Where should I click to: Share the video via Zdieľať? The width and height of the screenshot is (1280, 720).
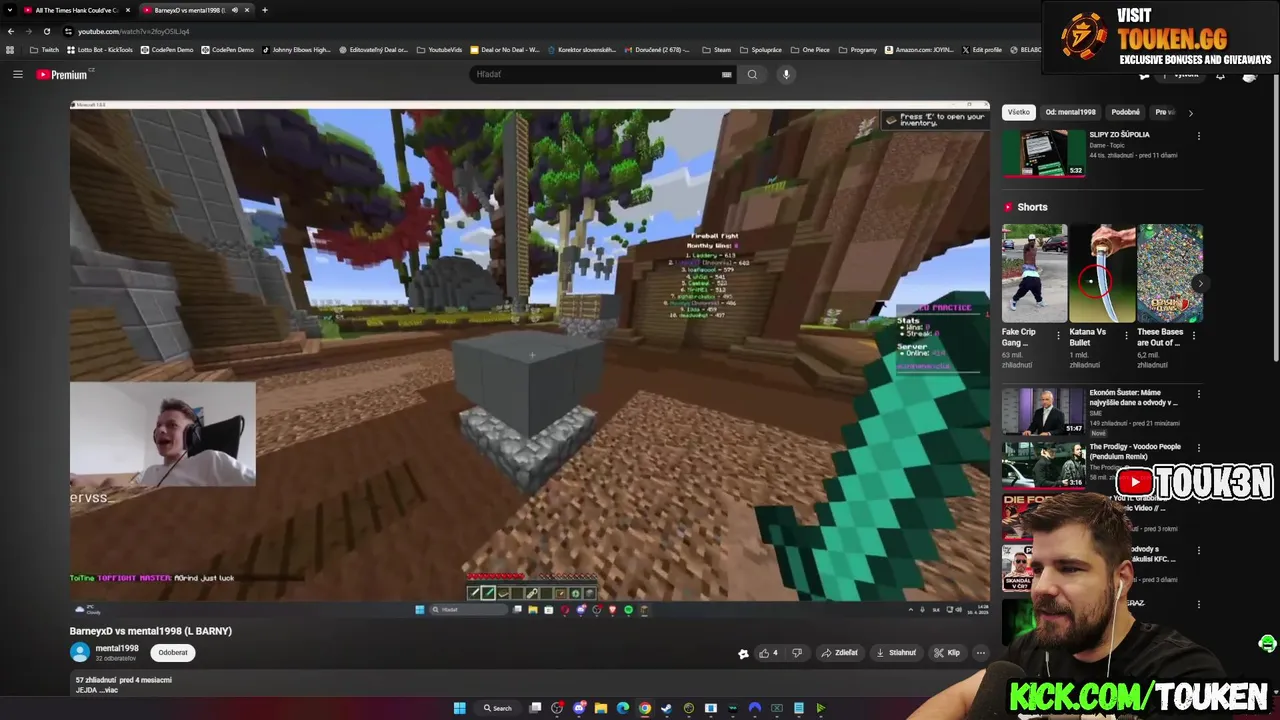(839, 653)
